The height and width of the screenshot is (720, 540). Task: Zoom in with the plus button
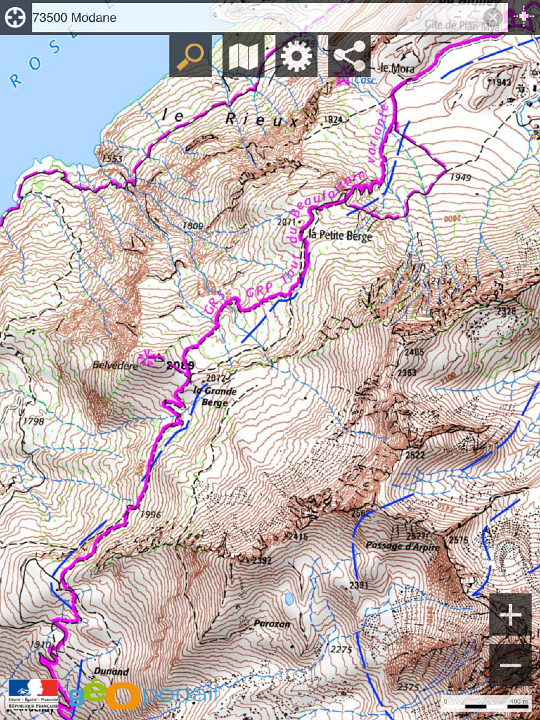(510, 615)
